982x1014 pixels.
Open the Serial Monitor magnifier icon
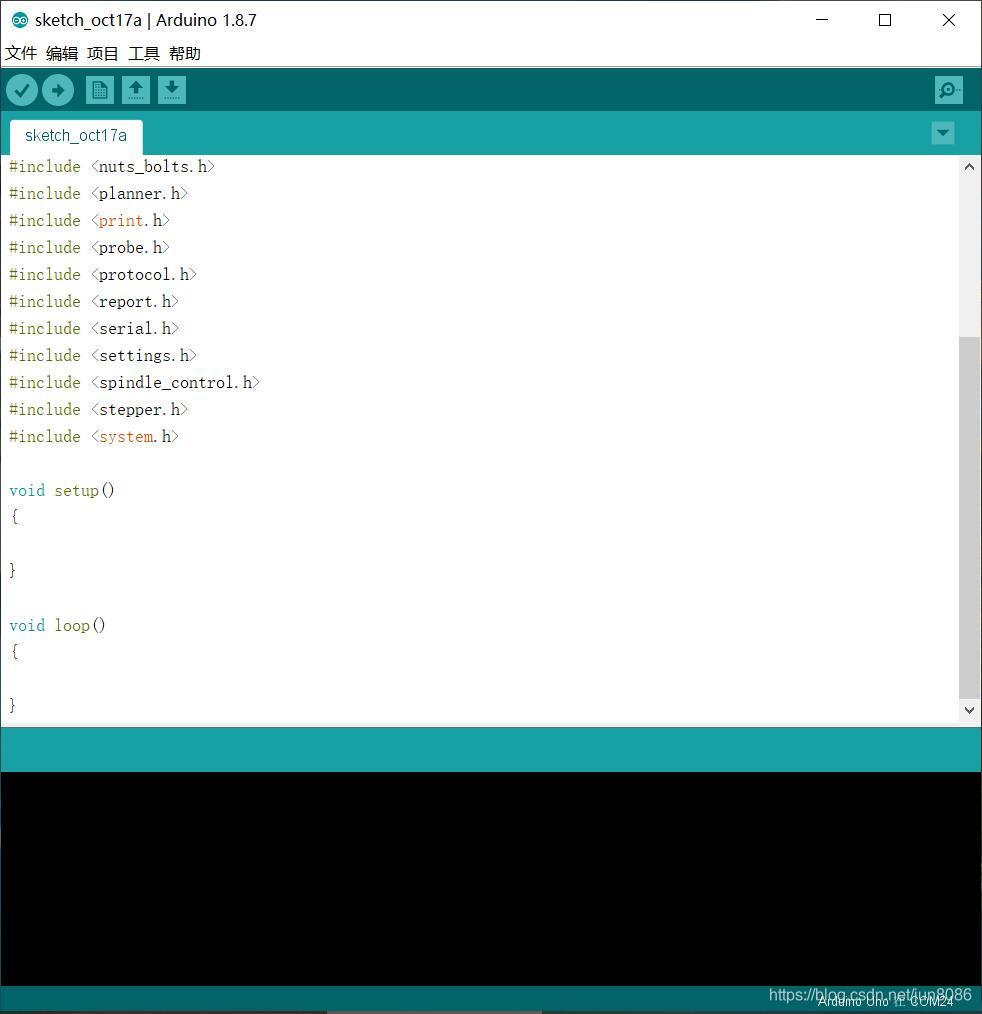(948, 90)
